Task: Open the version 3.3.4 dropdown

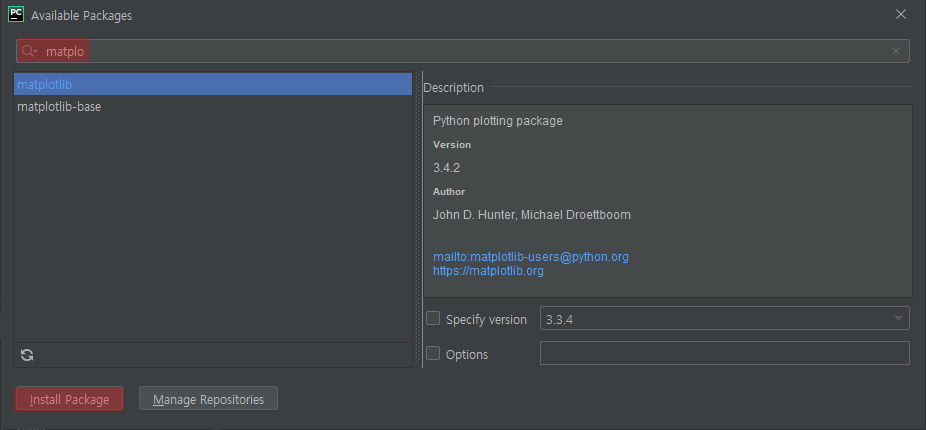Action: coord(725,318)
